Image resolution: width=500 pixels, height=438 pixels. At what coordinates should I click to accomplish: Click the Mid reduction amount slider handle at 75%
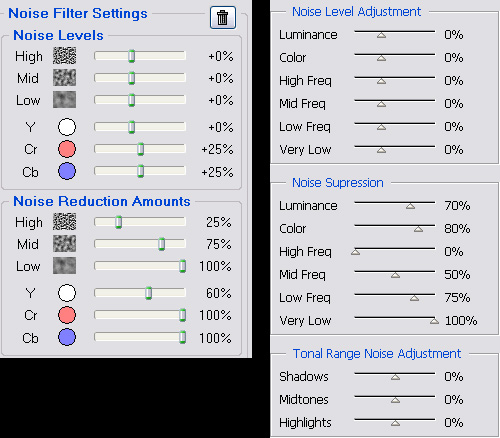[x=162, y=244]
